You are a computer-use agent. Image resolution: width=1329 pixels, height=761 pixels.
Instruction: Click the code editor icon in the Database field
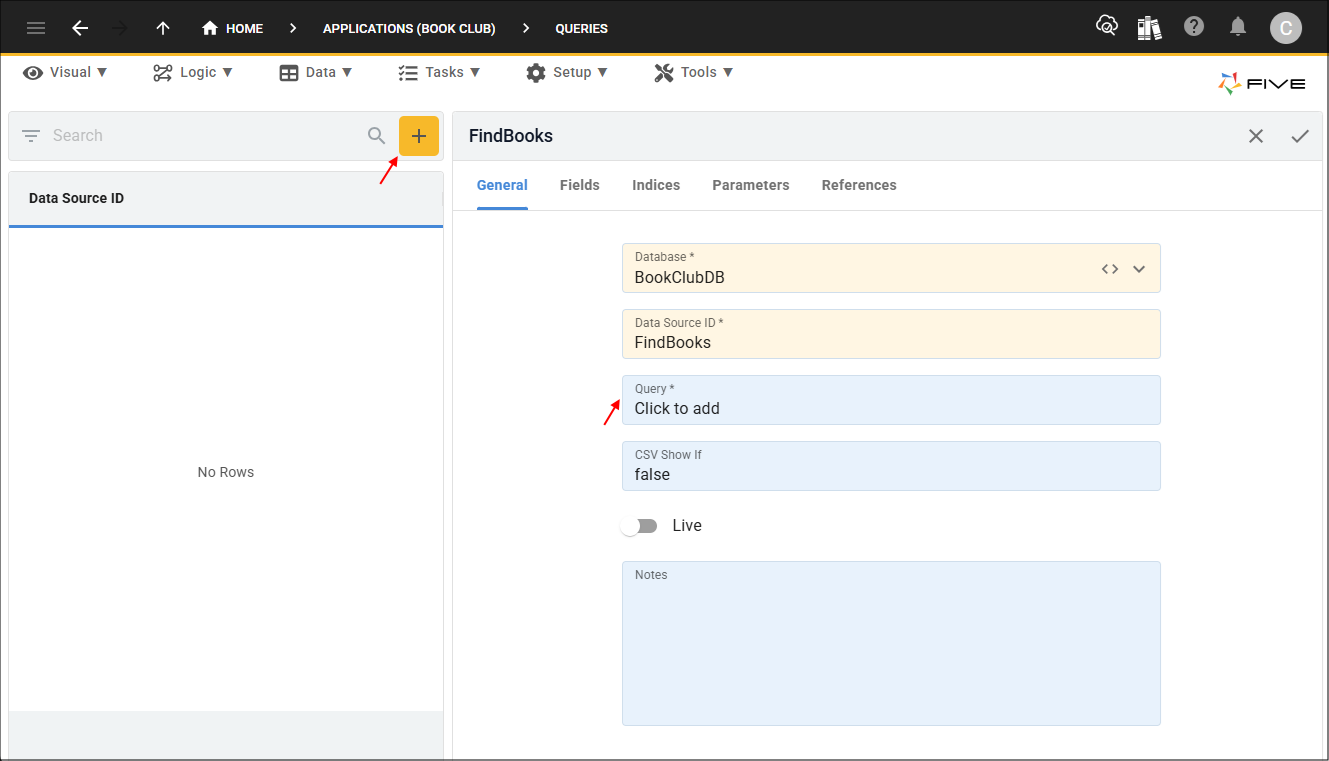tap(1109, 268)
